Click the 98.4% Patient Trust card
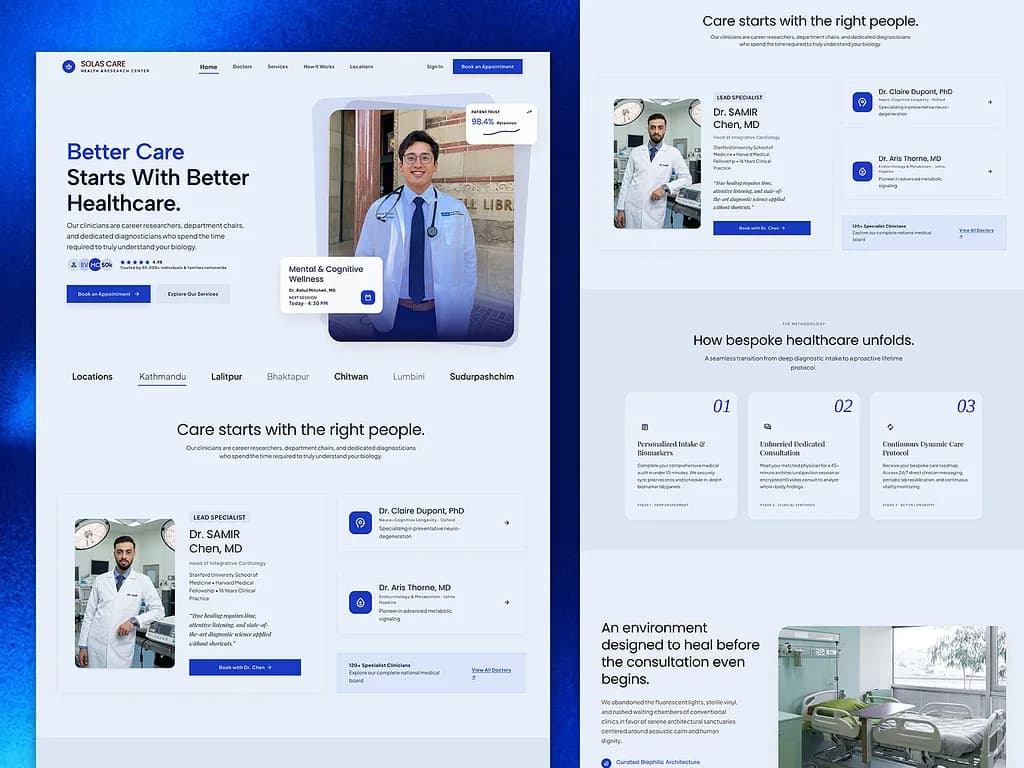Screen dimensions: 1024x768 501,123
